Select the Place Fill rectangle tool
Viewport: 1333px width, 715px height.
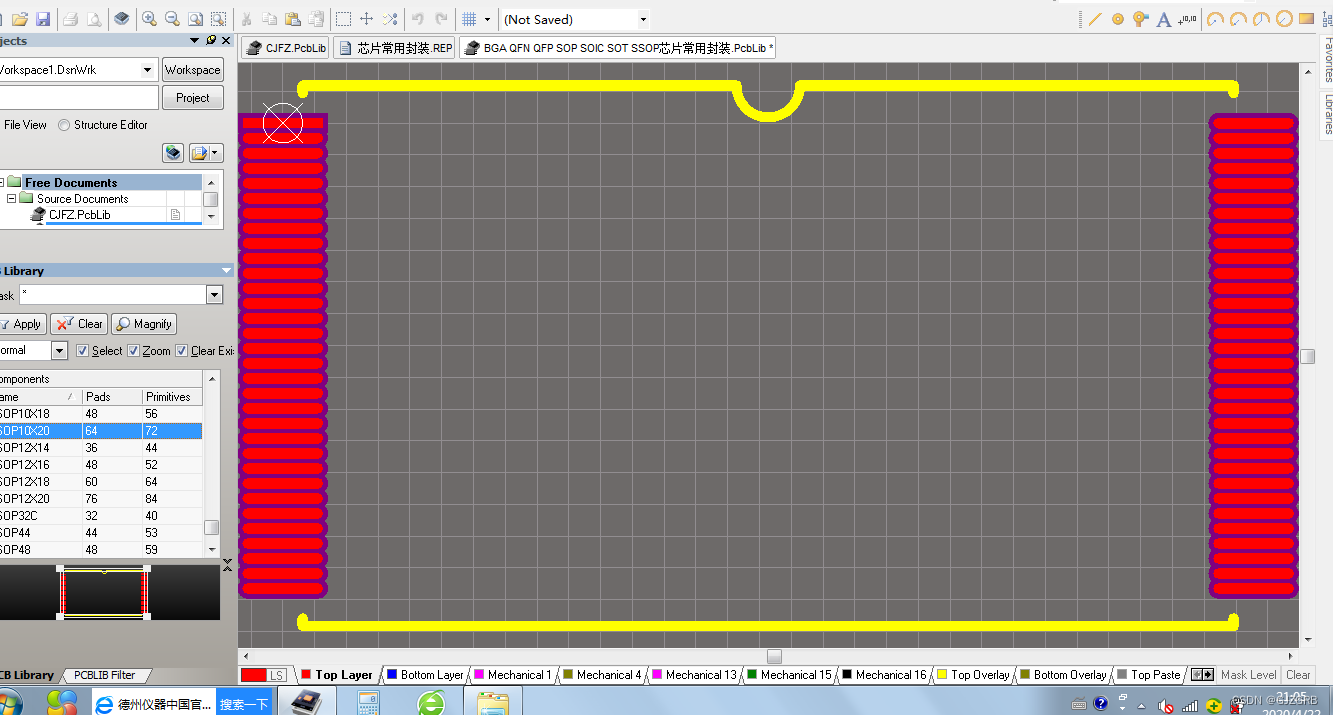coord(1306,19)
